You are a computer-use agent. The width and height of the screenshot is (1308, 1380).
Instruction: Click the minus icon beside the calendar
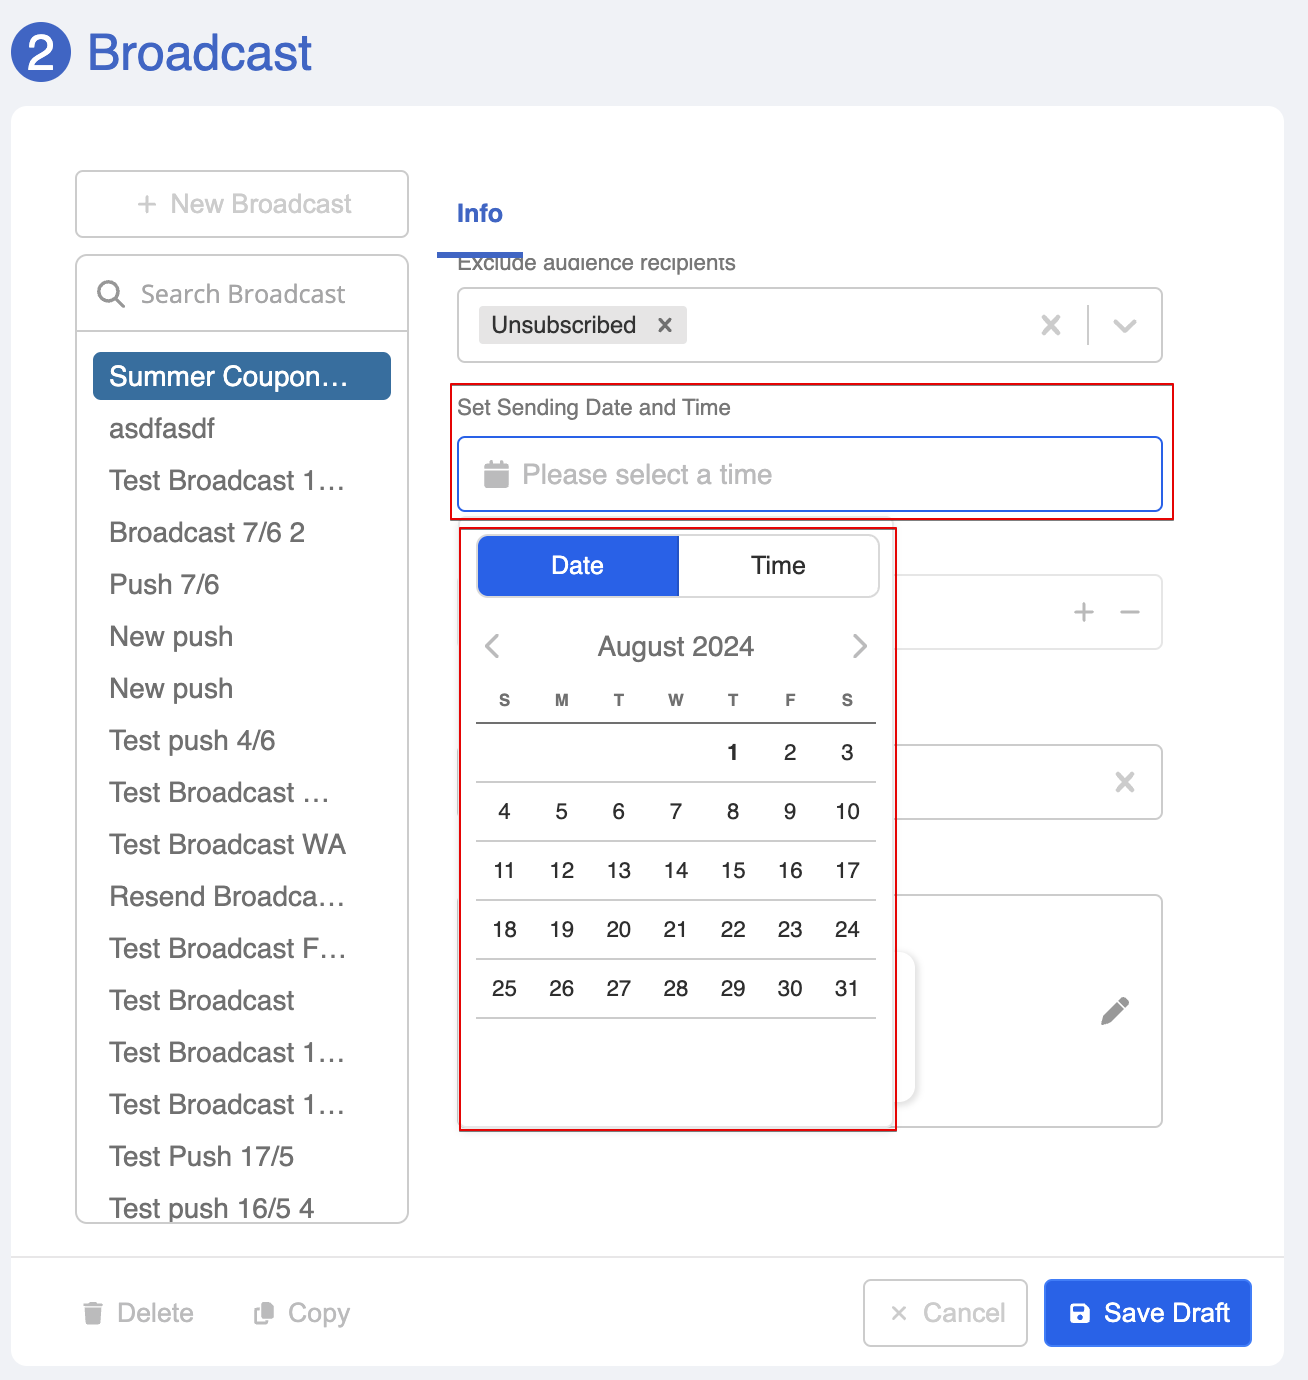click(1130, 612)
